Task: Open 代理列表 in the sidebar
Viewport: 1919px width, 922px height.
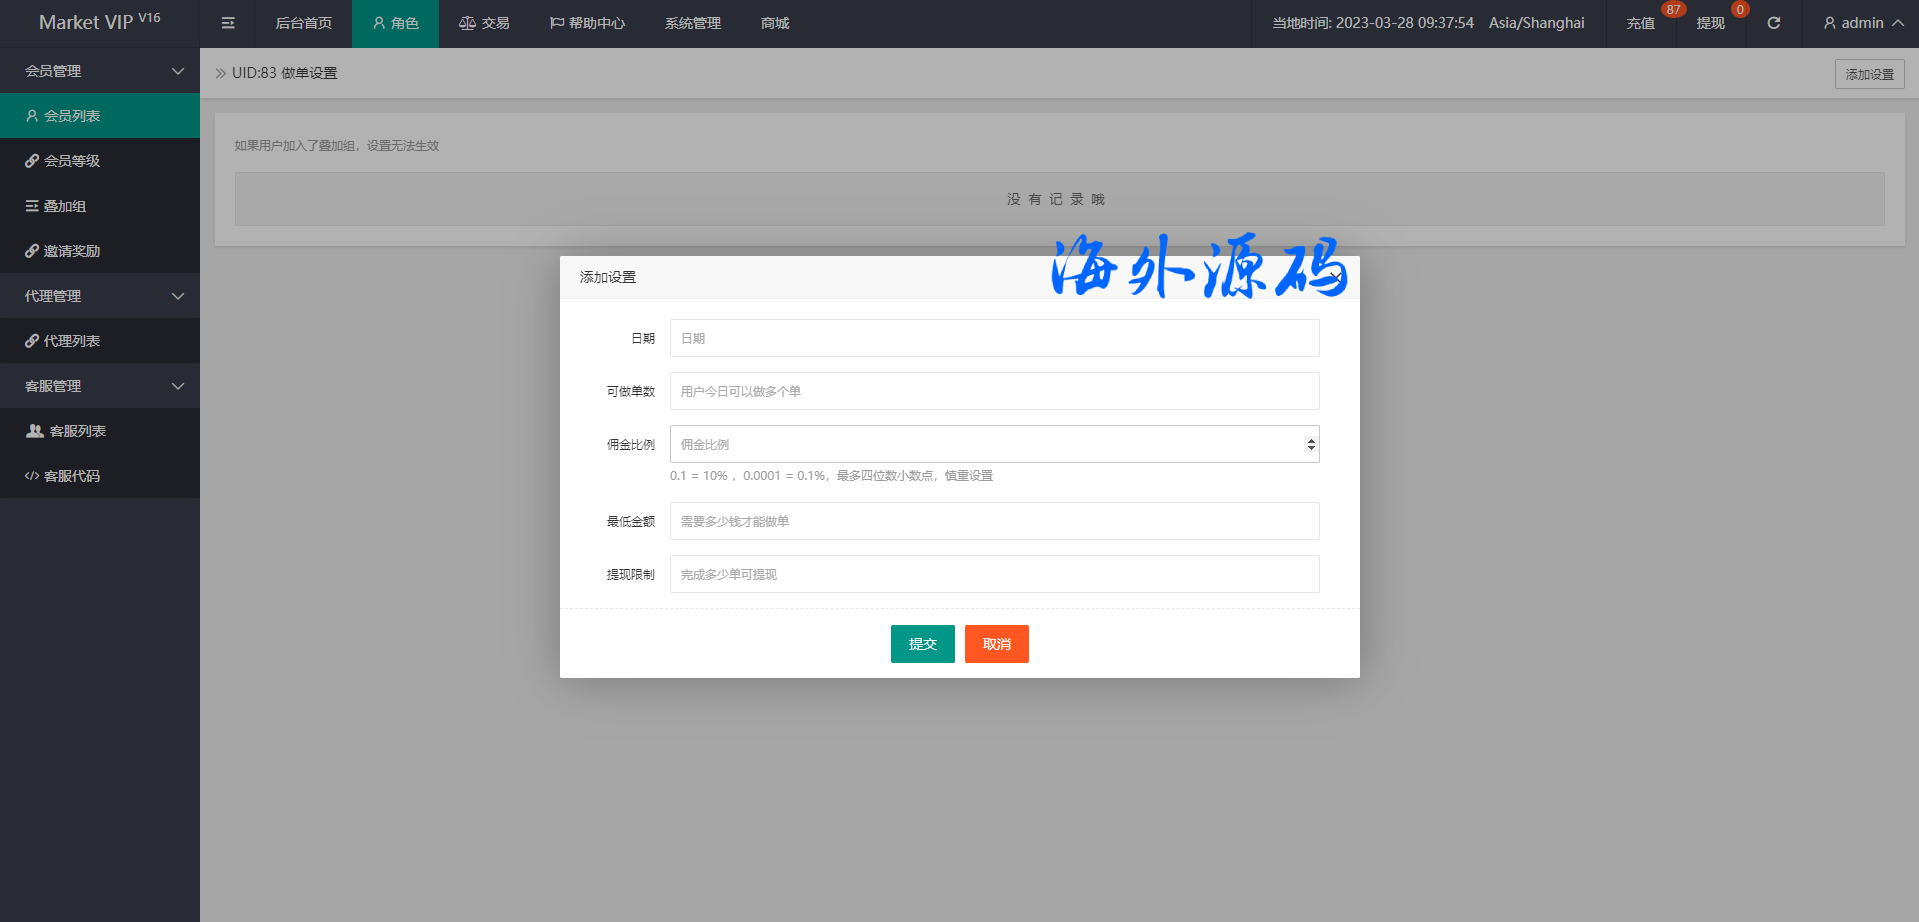Action: pos(72,341)
